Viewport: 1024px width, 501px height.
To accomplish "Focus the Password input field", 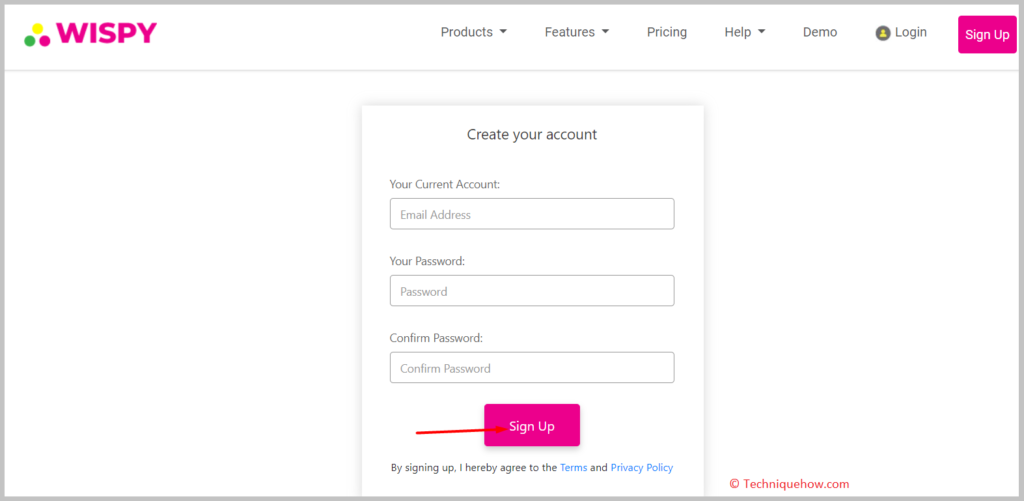I will tap(532, 291).
